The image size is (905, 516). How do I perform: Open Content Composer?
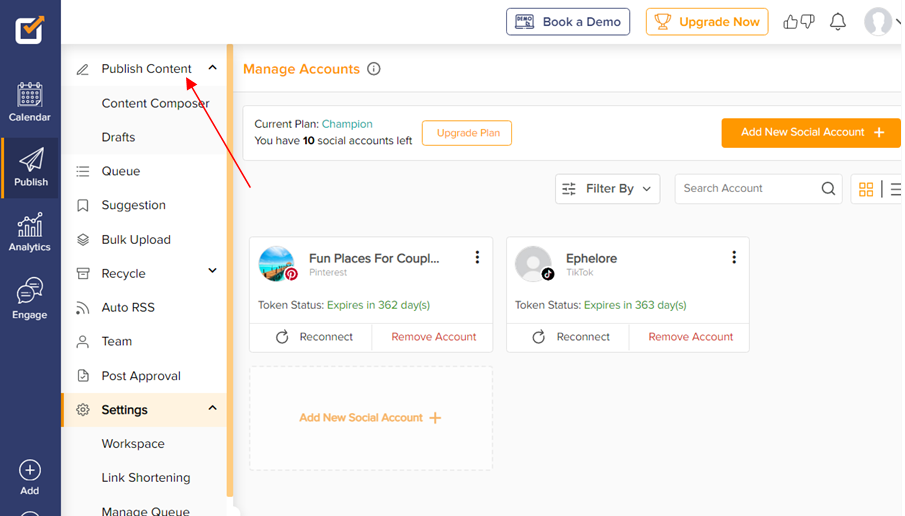tap(155, 103)
